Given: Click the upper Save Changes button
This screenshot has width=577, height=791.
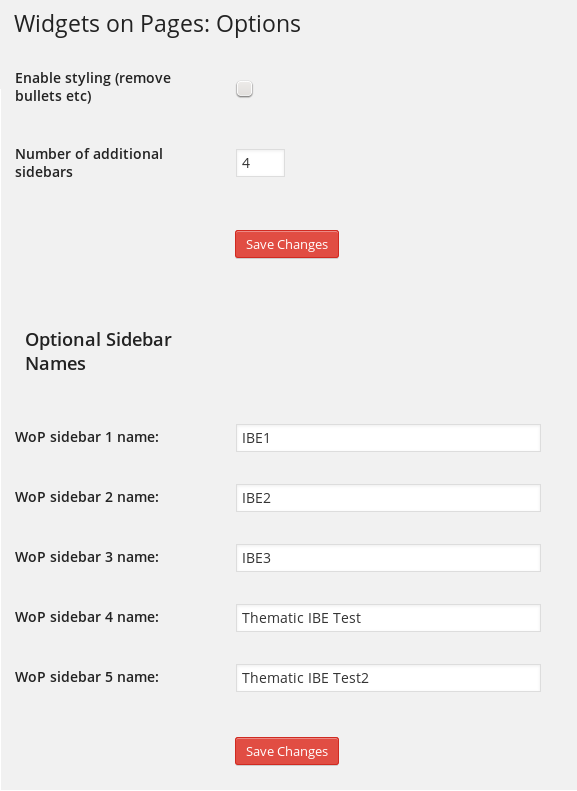Looking at the screenshot, I should [287, 244].
